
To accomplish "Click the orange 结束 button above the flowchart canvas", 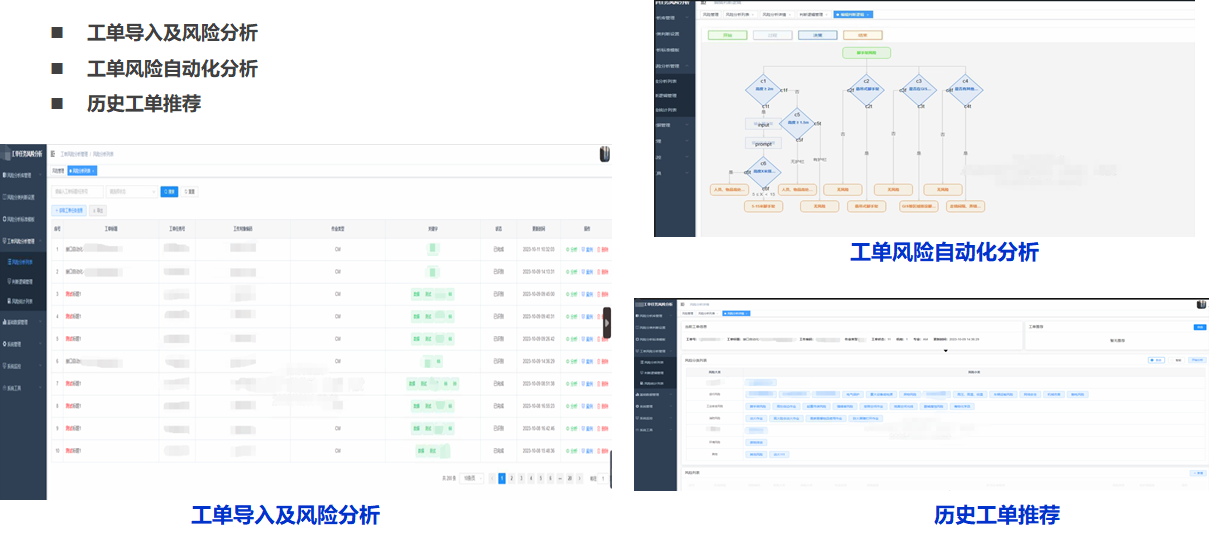I will [x=862, y=35].
